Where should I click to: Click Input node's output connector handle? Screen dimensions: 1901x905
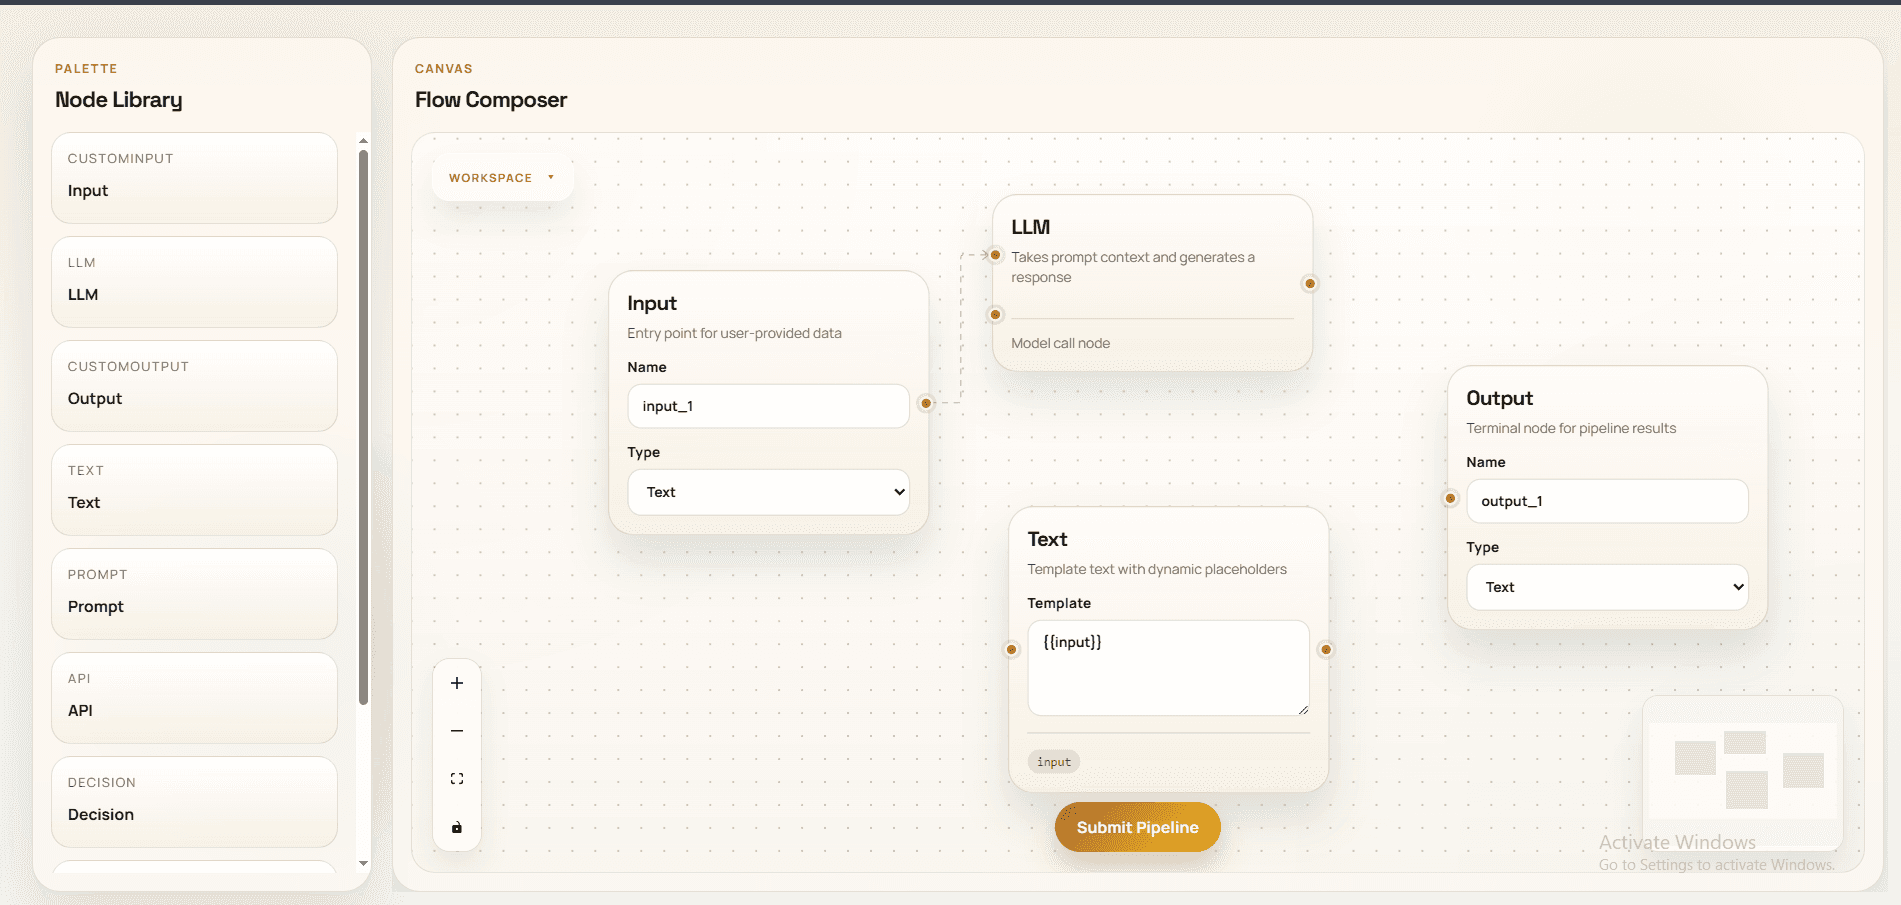coord(926,403)
